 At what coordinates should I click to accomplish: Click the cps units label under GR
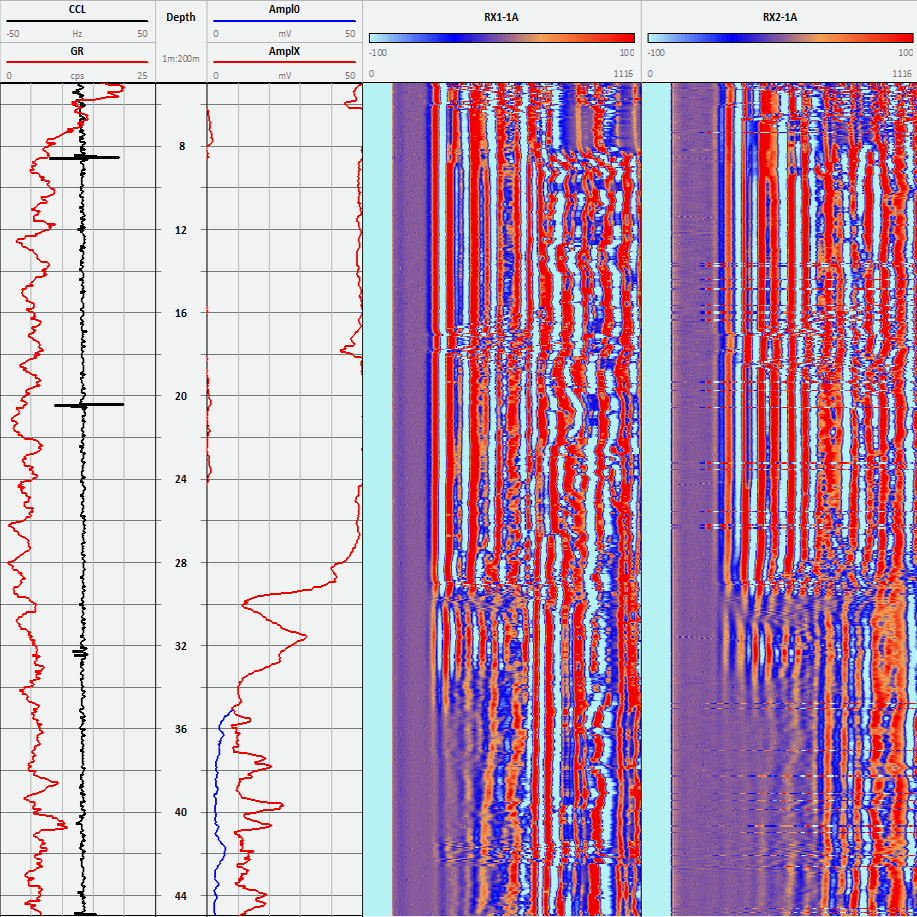[x=78, y=74]
